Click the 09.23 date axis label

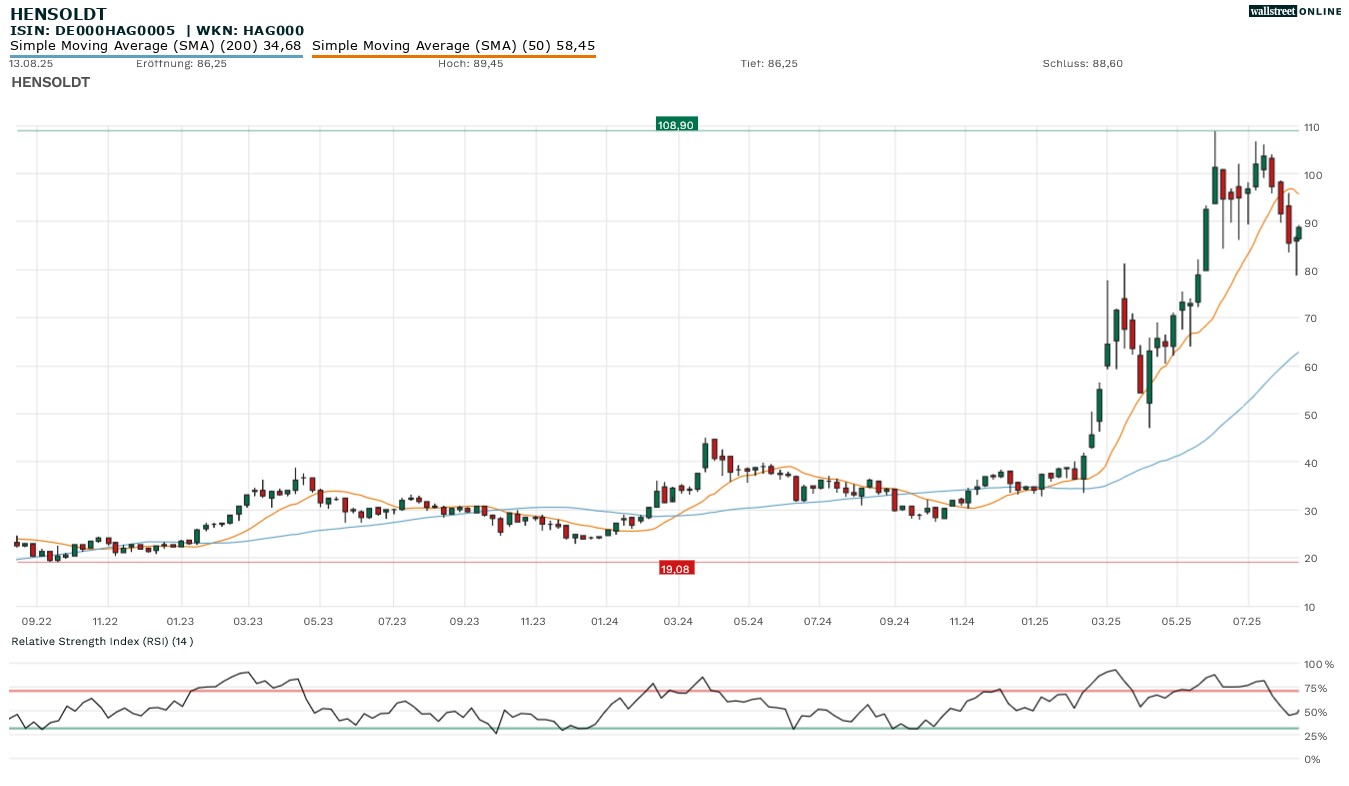(x=465, y=622)
